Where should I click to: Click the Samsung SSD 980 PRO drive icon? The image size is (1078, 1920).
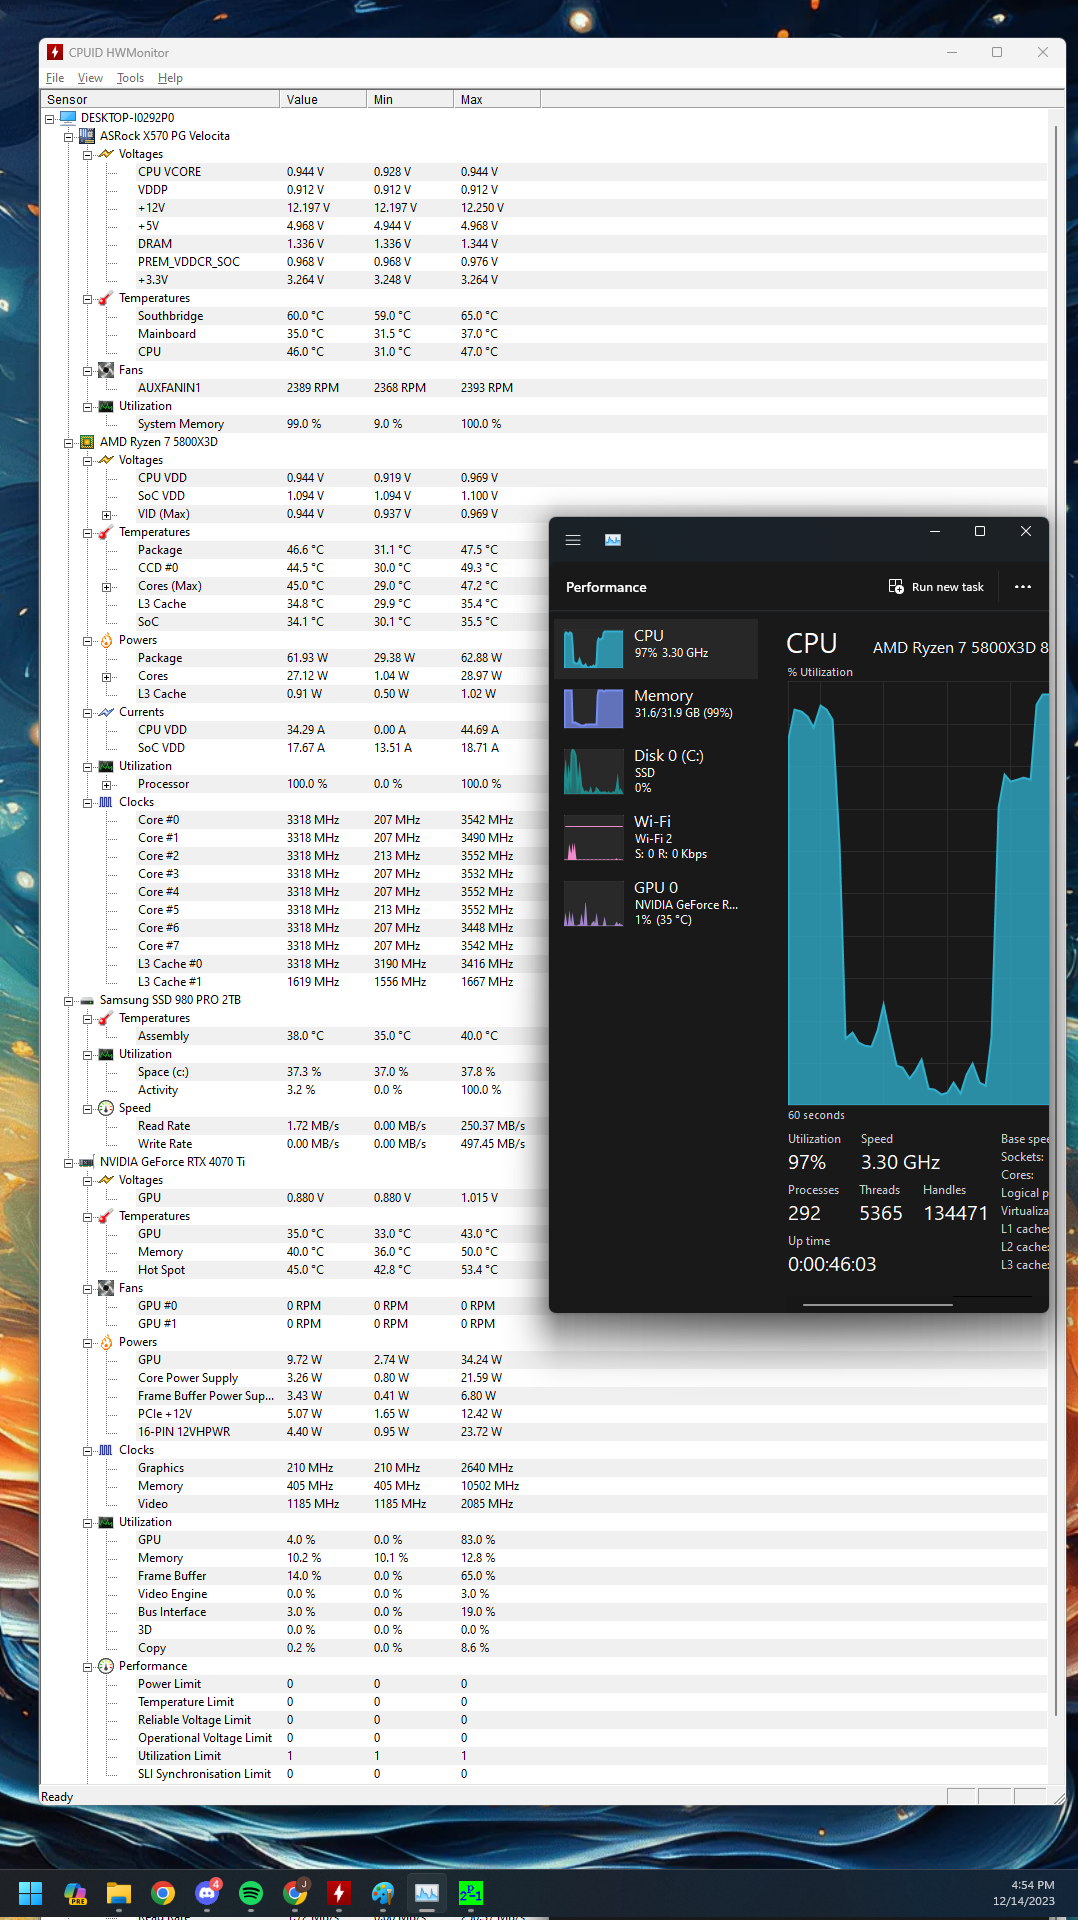tap(87, 999)
